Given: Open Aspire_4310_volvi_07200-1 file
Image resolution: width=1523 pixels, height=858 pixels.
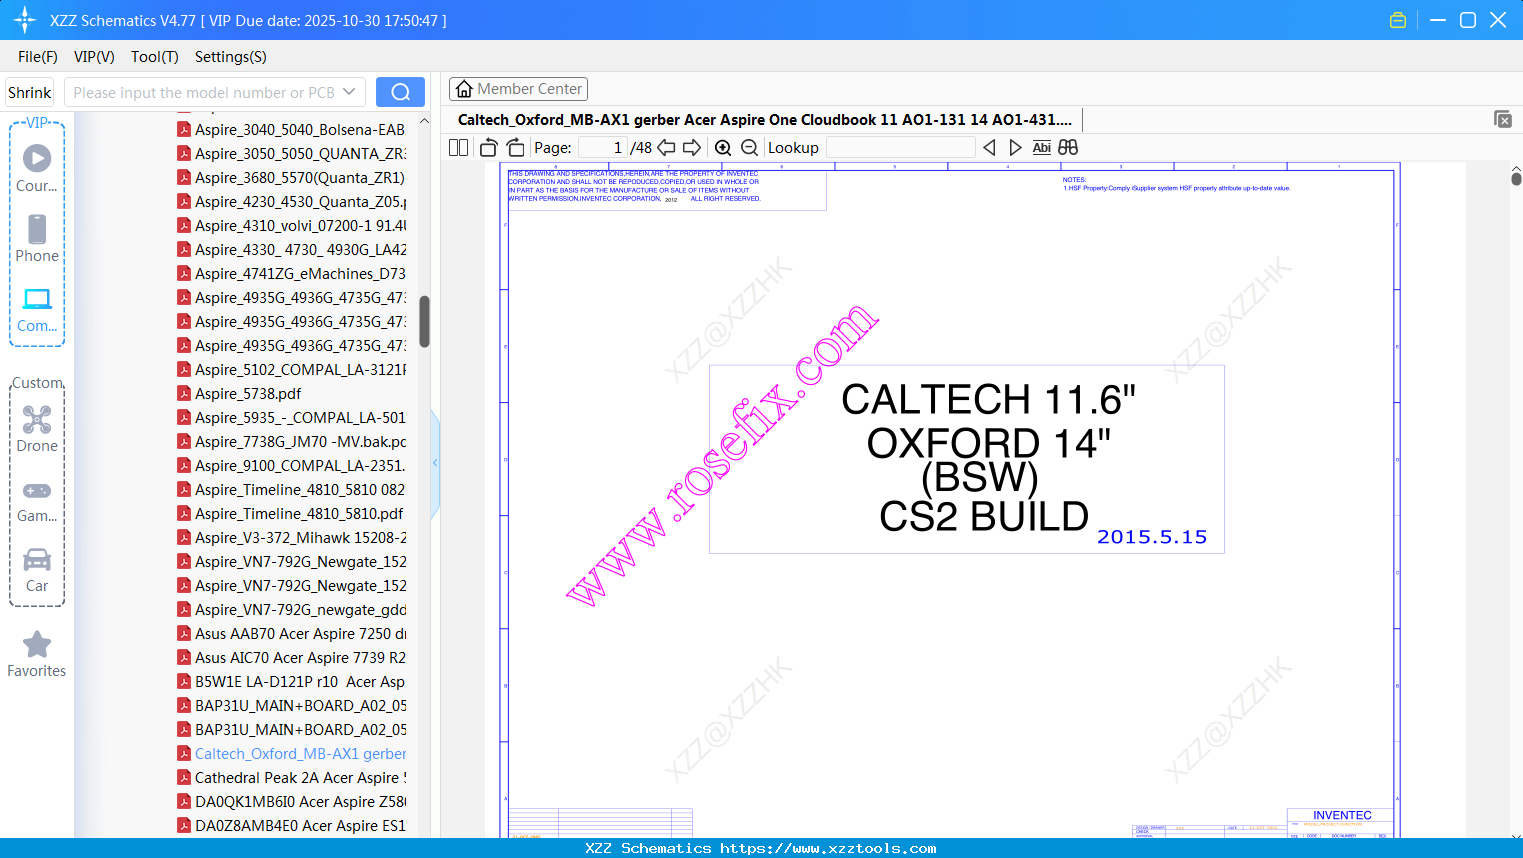Looking at the screenshot, I should (291, 225).
